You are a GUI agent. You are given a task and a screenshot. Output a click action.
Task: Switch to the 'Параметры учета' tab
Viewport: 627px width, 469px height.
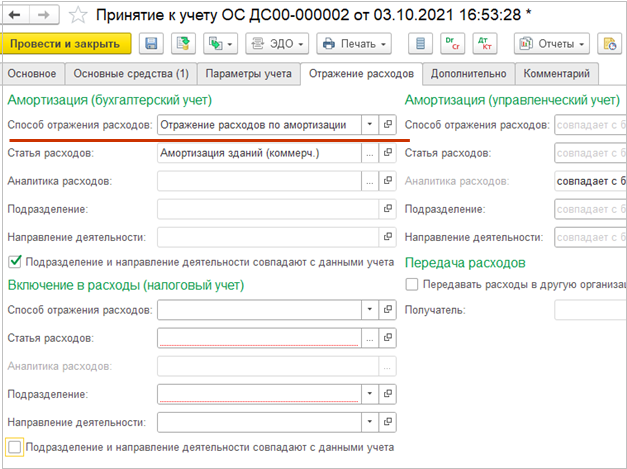point(249,74)
